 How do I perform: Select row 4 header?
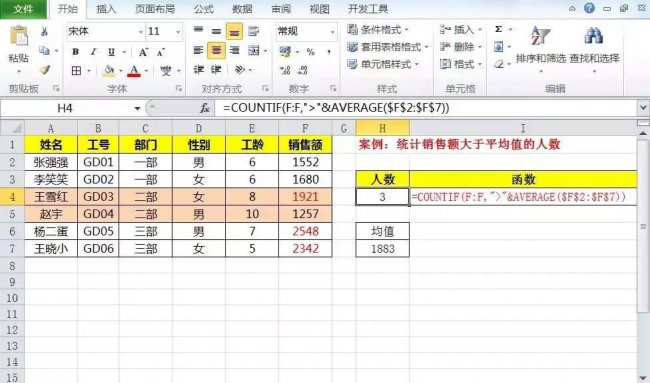[x=12, y=196]
